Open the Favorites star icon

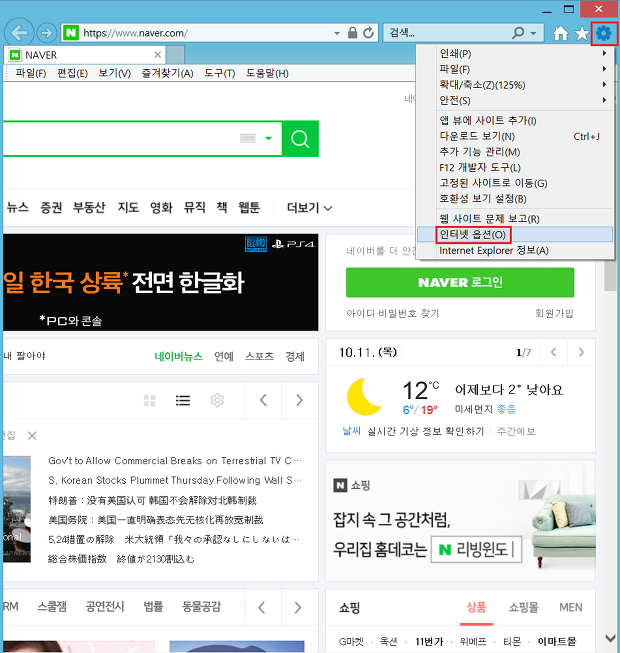click(x=582, y=33)
